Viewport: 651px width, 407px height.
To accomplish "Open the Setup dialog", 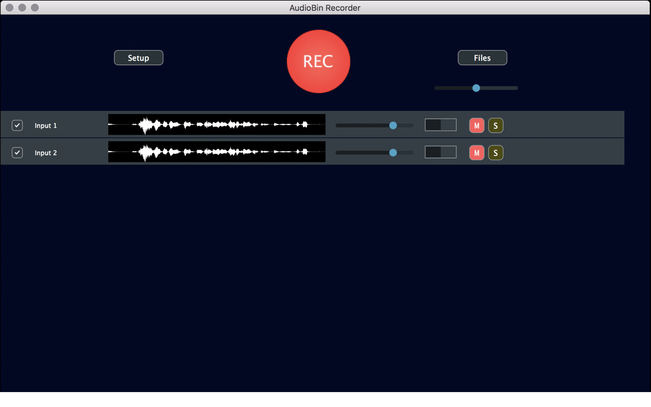I will click(x=139, y=58).
